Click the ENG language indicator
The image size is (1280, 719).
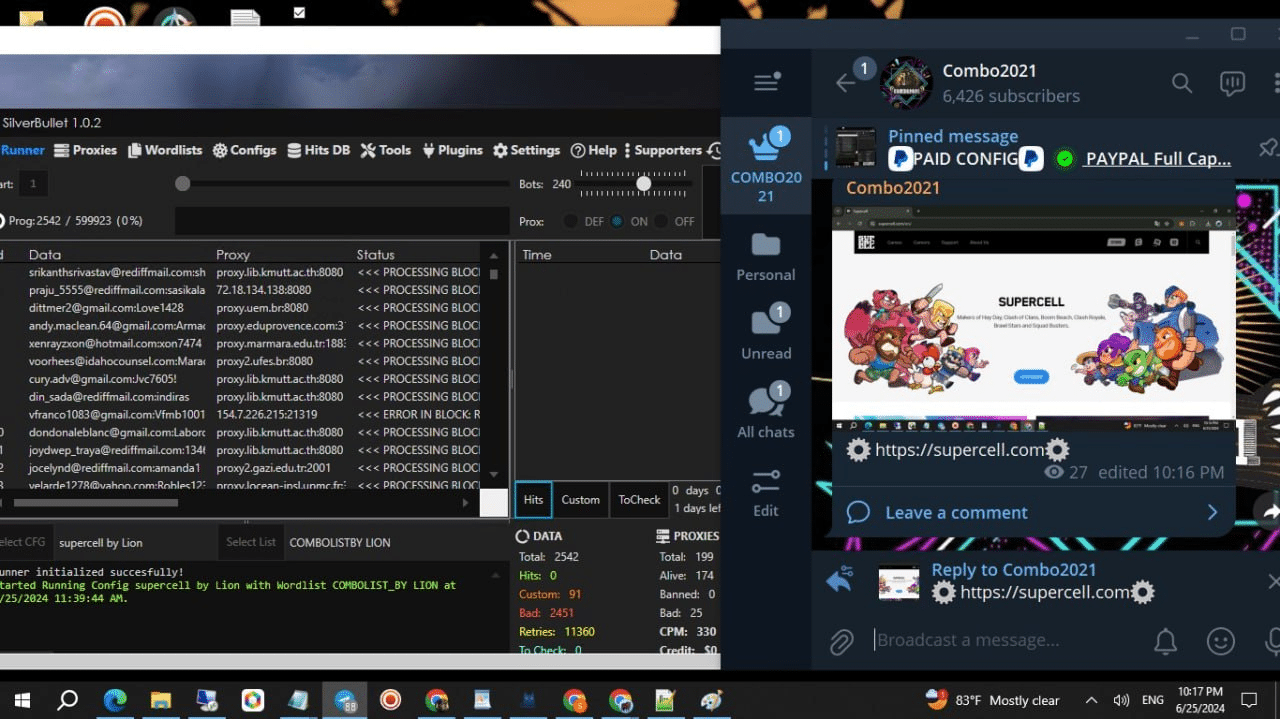coord(1153,700)
